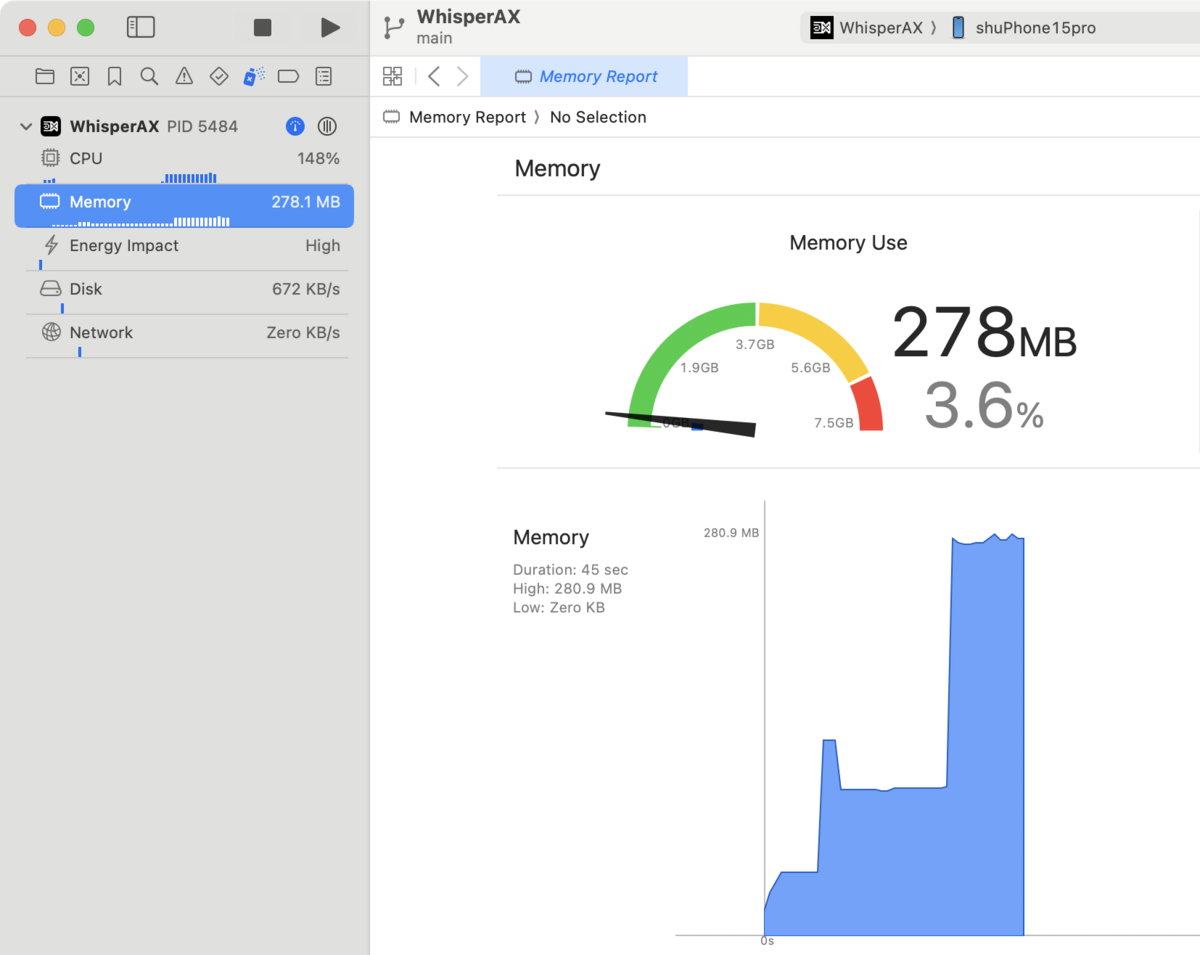Click the source control branch icon
This screenshot has width=1200, height=955.
[393, 27]
